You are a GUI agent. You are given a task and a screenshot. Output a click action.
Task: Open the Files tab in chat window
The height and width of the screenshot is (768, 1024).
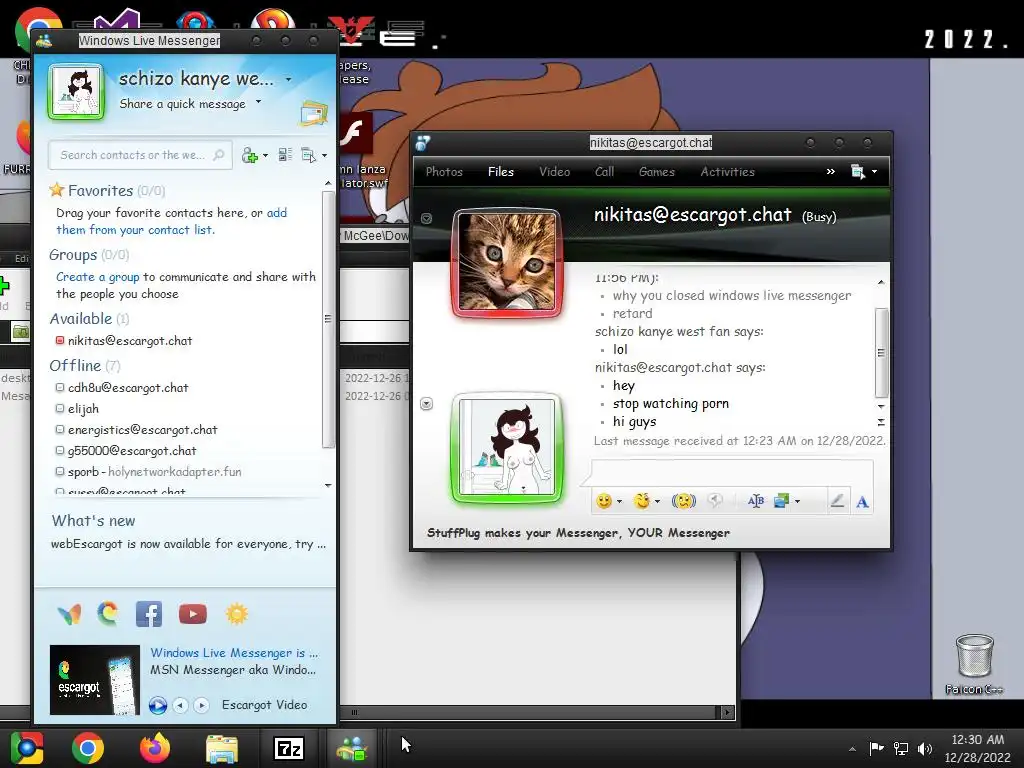click(501, 172)
